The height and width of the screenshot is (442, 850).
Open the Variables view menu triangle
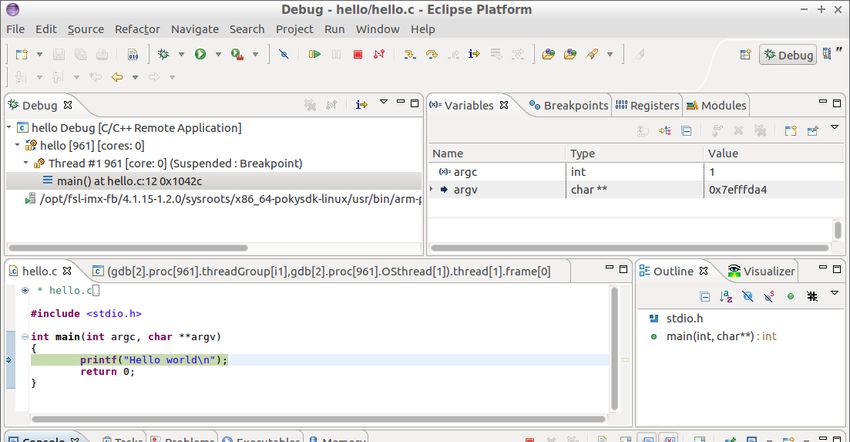click(x=835, y=127)
